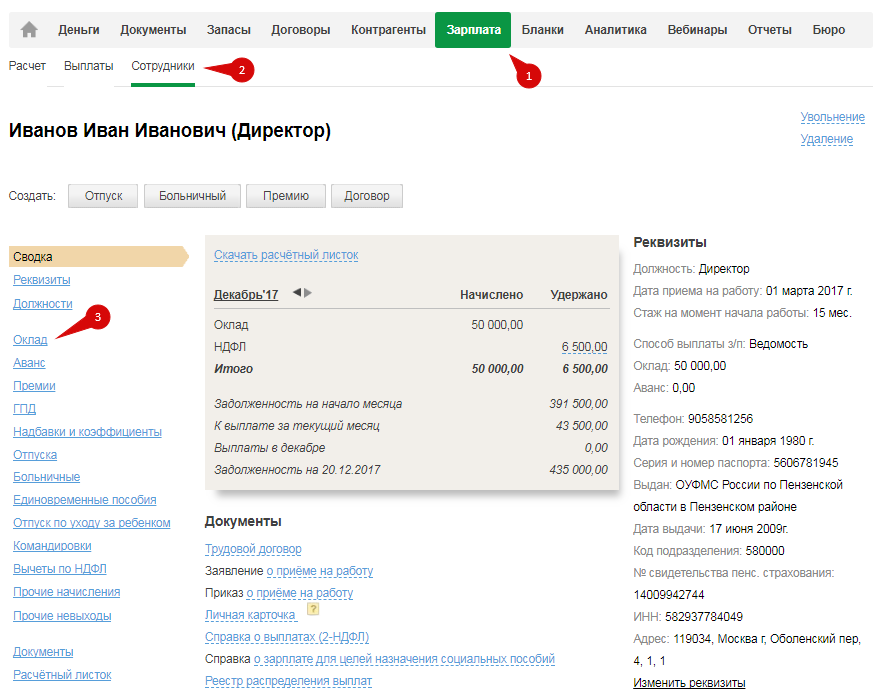Open Прочие невыходы link
This screenshot has height=698, width=878.
[x=62, y=616]
